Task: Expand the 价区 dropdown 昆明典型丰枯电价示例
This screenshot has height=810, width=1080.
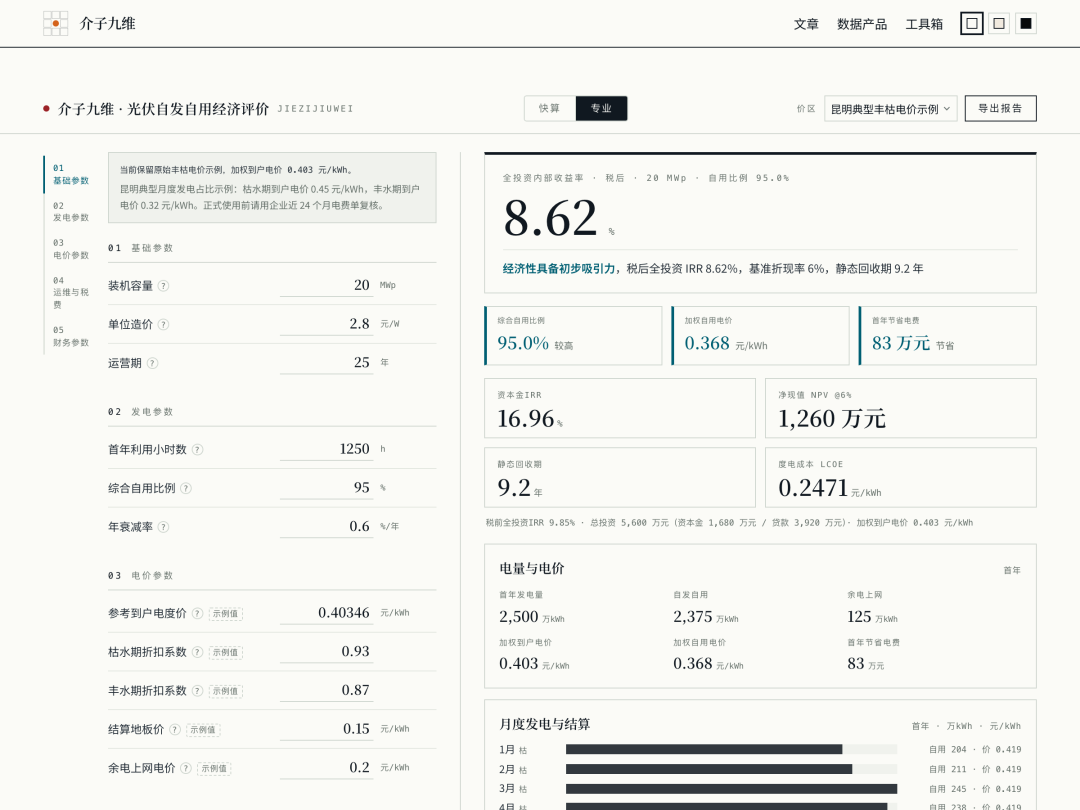Action: [891, 109]
